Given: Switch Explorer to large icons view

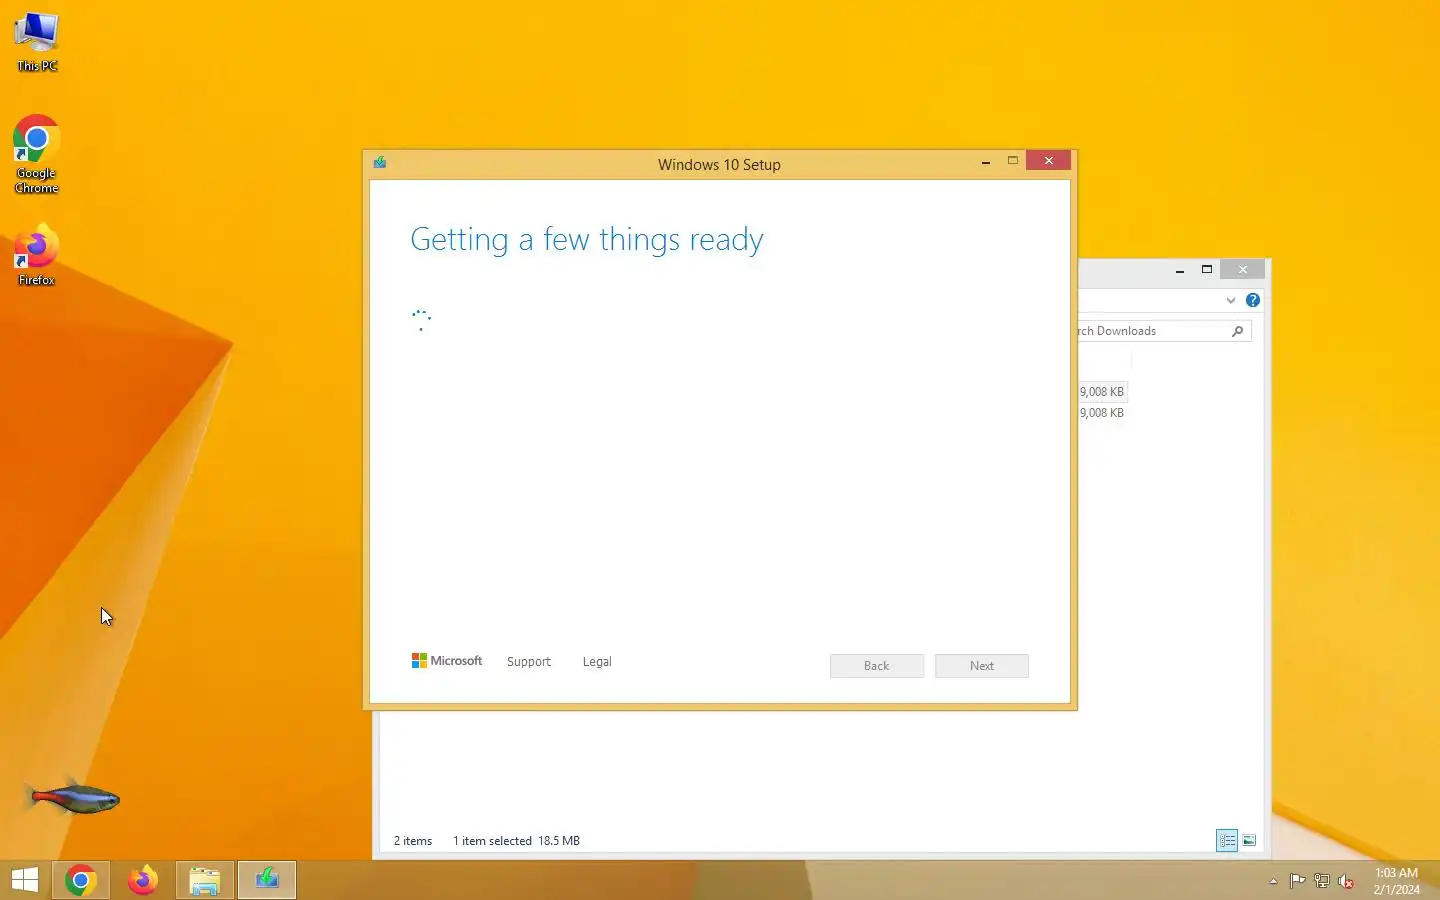Looking at the screenshot, I should click(x=1249, y=841).
